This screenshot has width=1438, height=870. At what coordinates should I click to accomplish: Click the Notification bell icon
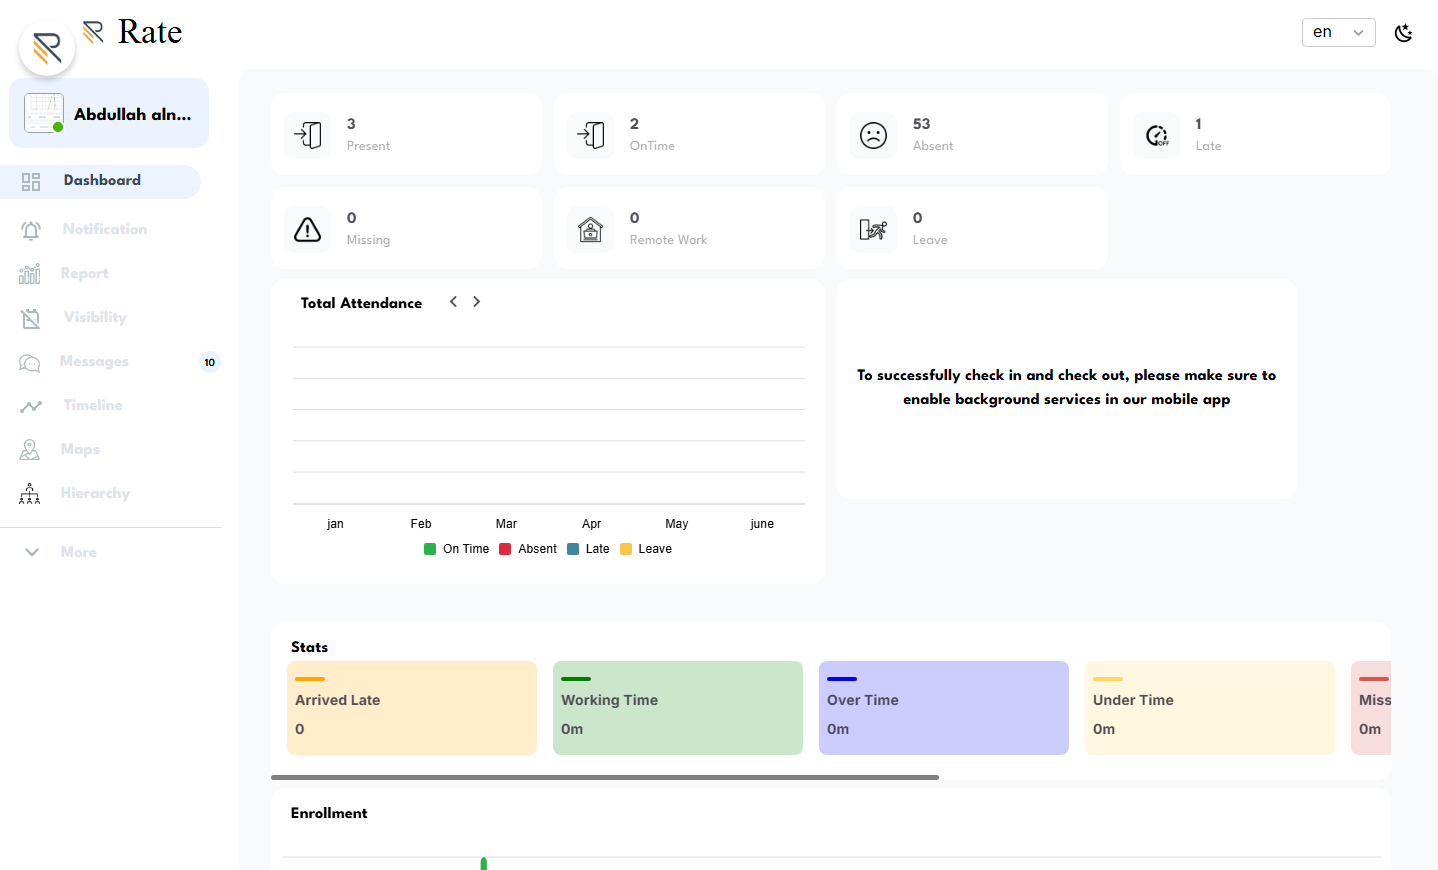pos(31,230)
